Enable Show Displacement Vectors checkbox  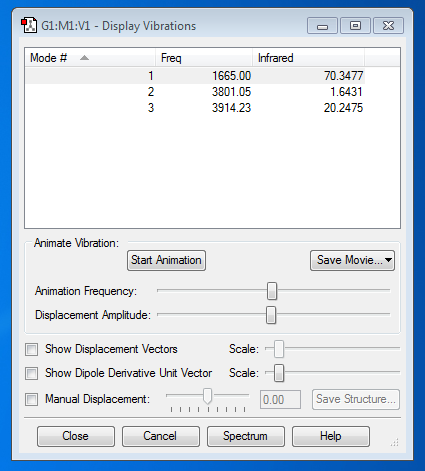pyautogui.click(x=32, y=349)
